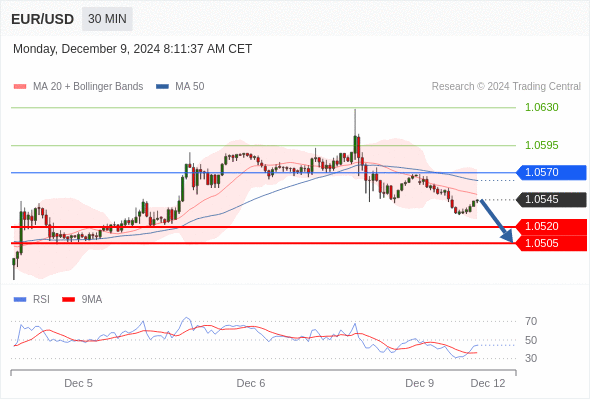The width and height of the screenshot is (590, 400).
Task: Toggle the RSI legend entry
Action: (x=32, y=300)
